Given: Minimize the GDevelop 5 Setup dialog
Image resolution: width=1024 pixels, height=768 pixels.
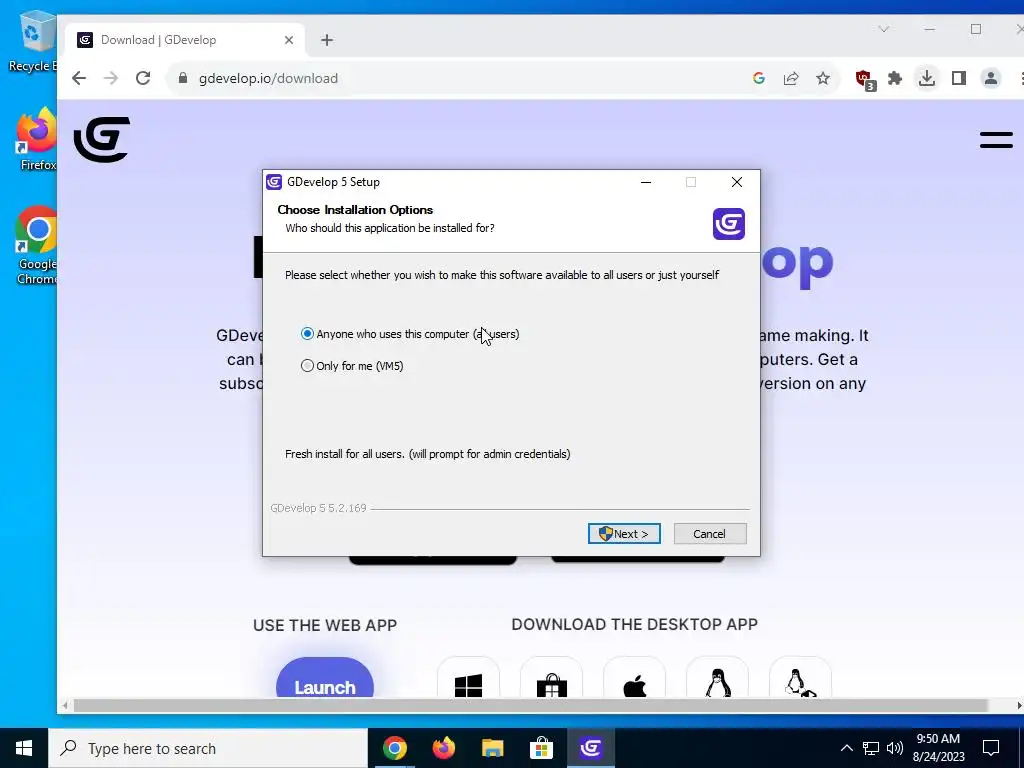Looking at the screenshot, I should [646, 182].
